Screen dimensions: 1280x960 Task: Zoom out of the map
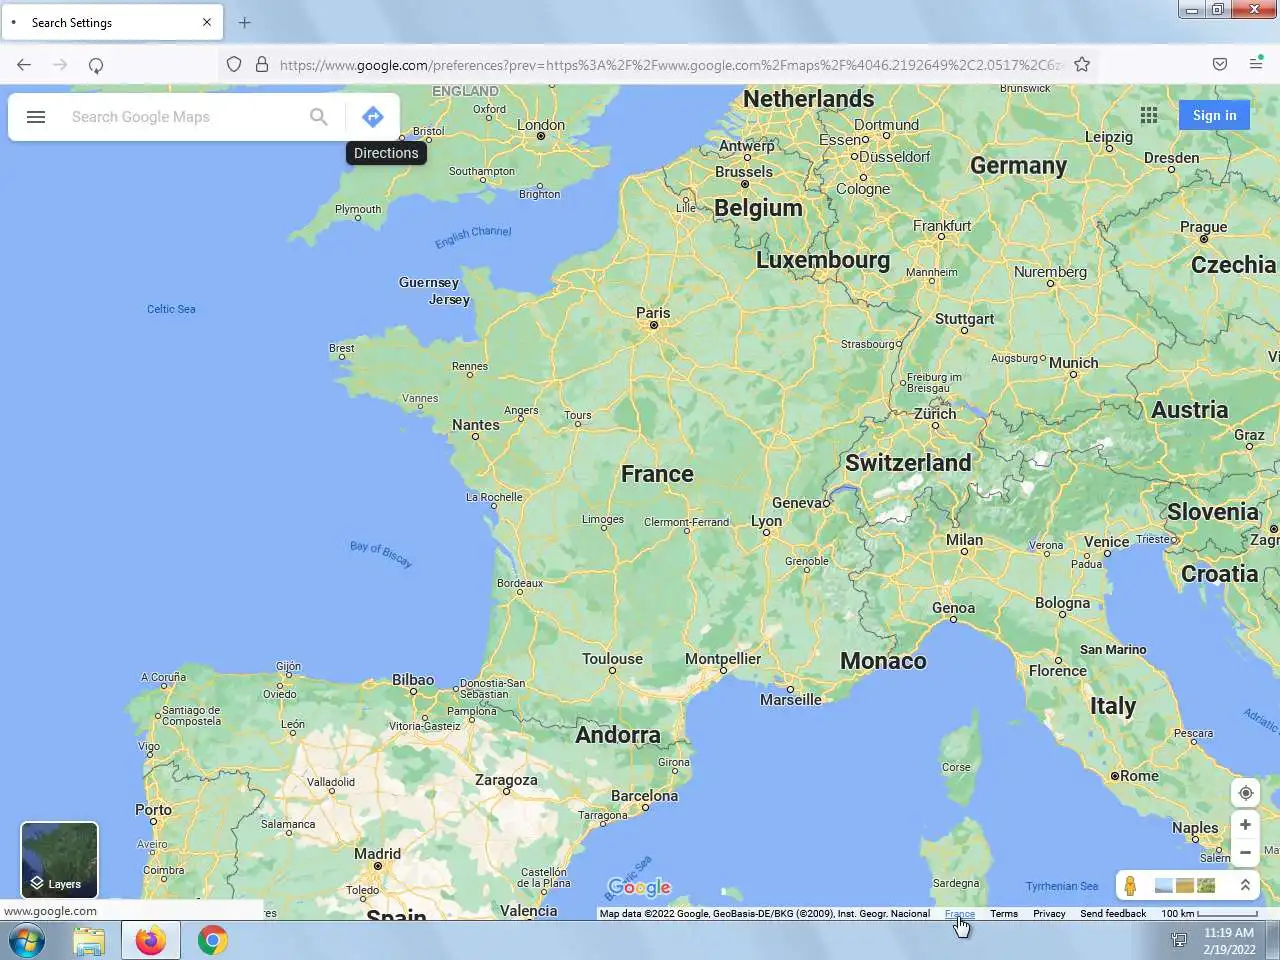(x=1245, y=853)
